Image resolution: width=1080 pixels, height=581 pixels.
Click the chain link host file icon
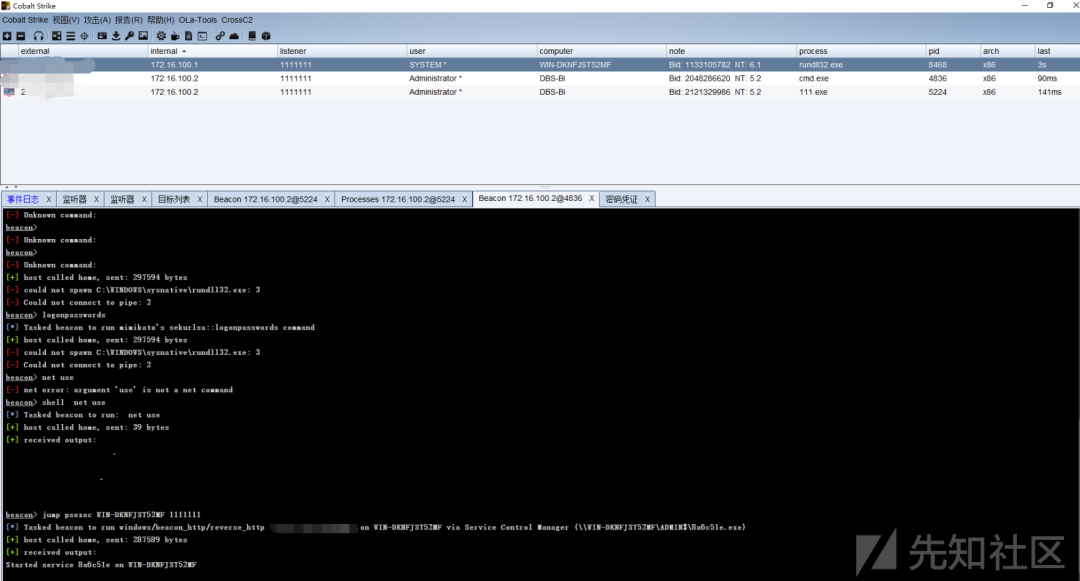[x=220, y=36]
